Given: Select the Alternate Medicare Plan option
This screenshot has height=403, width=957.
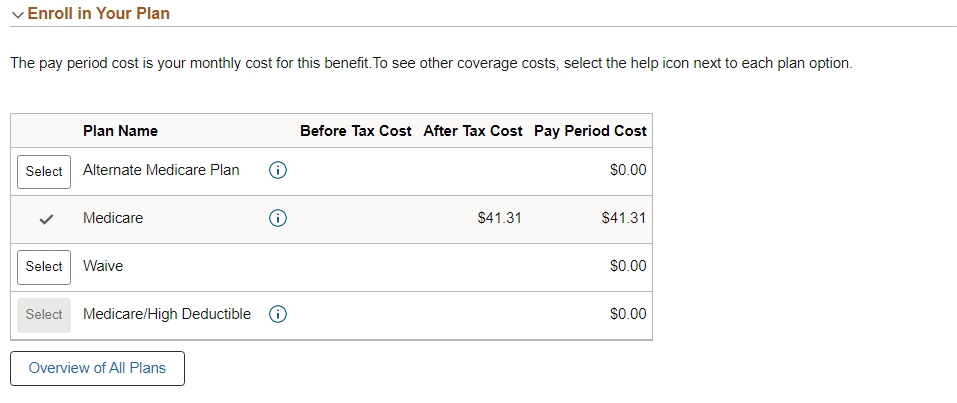Looking at the screenshot, I should click(44, 171).
